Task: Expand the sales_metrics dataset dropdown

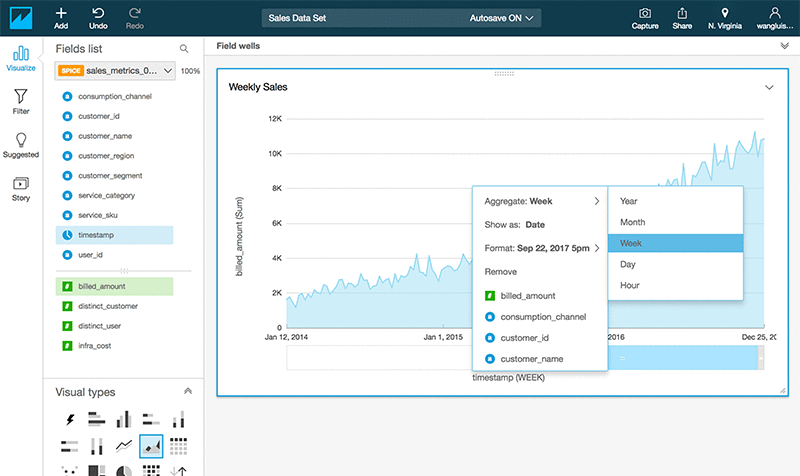Action: click(166, 71)
